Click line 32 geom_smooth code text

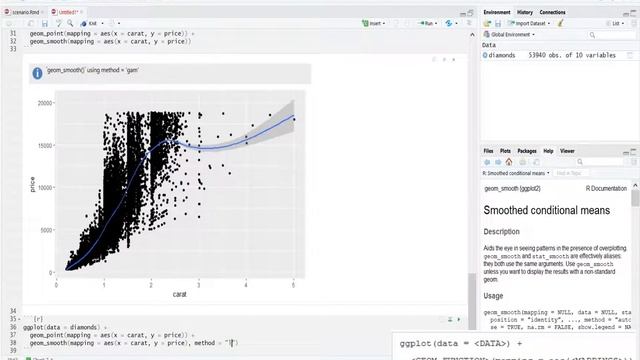(x=110, y=41)
